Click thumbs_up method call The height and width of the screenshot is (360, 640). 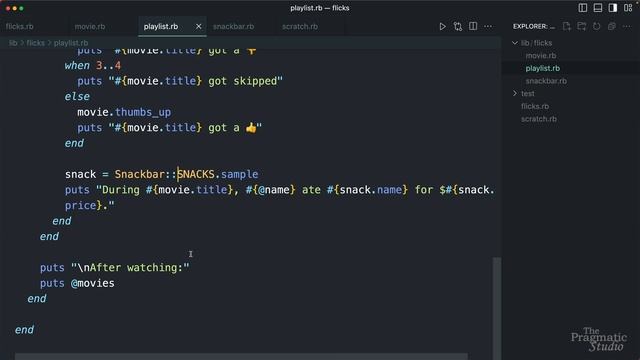click(x=143, y=112)
